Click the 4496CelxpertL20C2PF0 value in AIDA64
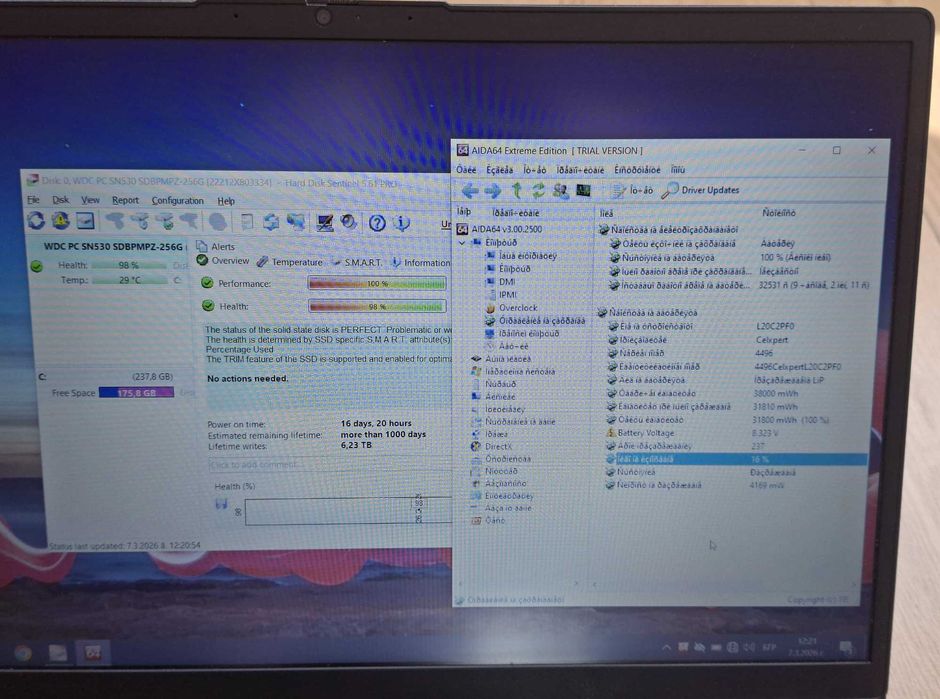The width and height of the screenshot is (940, 699). [797, 367]
